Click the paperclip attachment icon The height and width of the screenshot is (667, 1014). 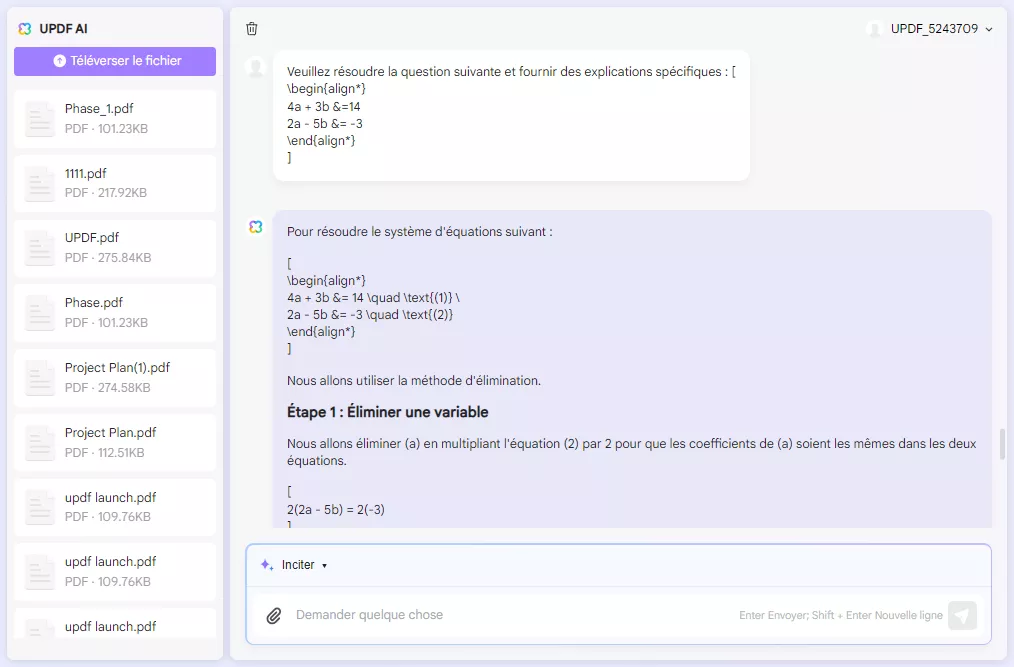pos(274,615)
